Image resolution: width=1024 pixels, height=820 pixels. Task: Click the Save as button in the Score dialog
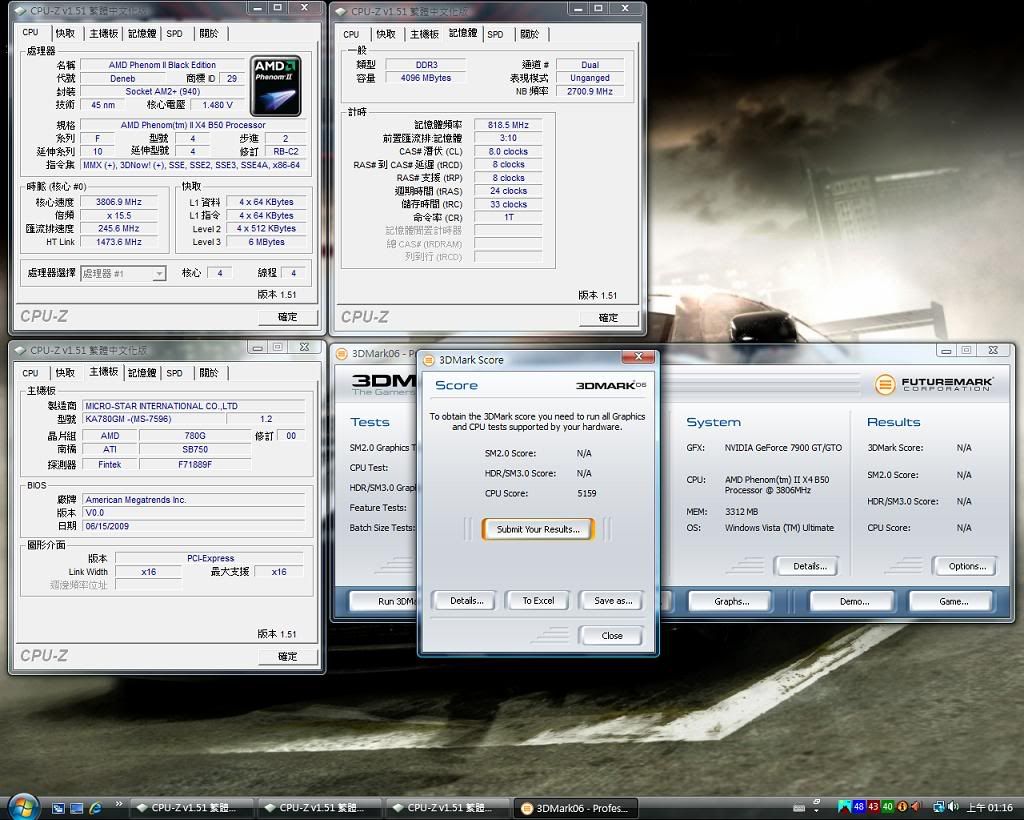click(612, 601)
